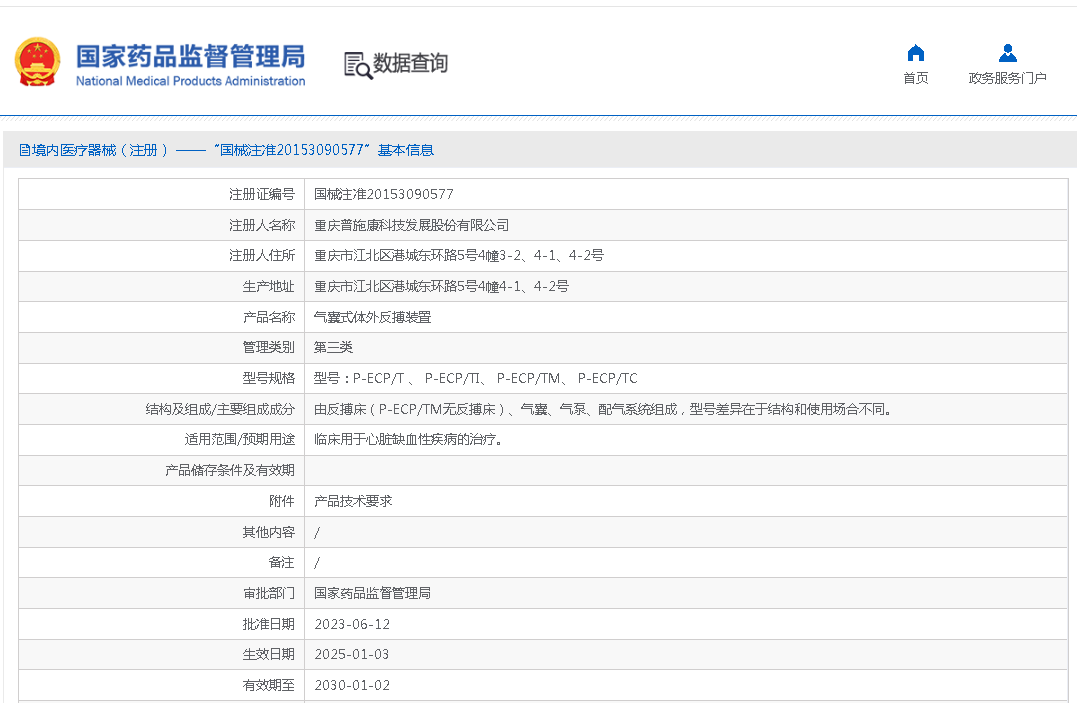Click the government service portal person icon
The image size is (1077, 703).
pos(1007,53)
